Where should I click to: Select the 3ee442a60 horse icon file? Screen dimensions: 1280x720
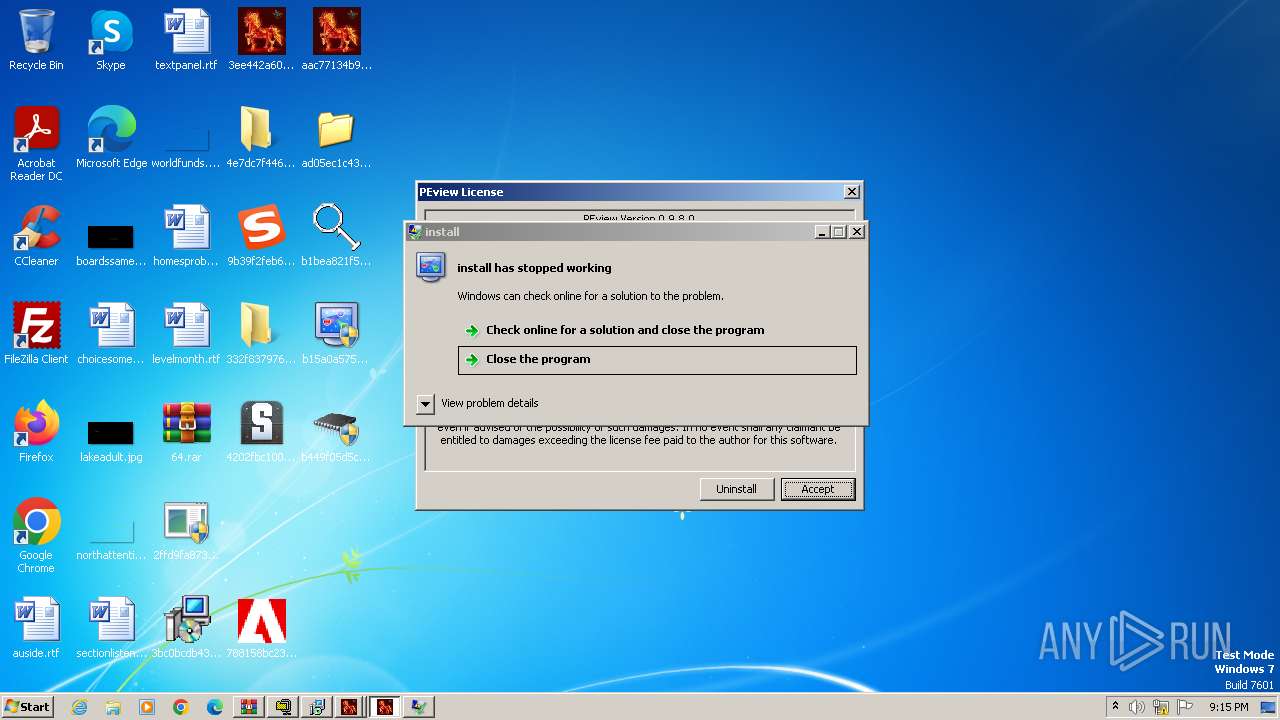point(261,40)
